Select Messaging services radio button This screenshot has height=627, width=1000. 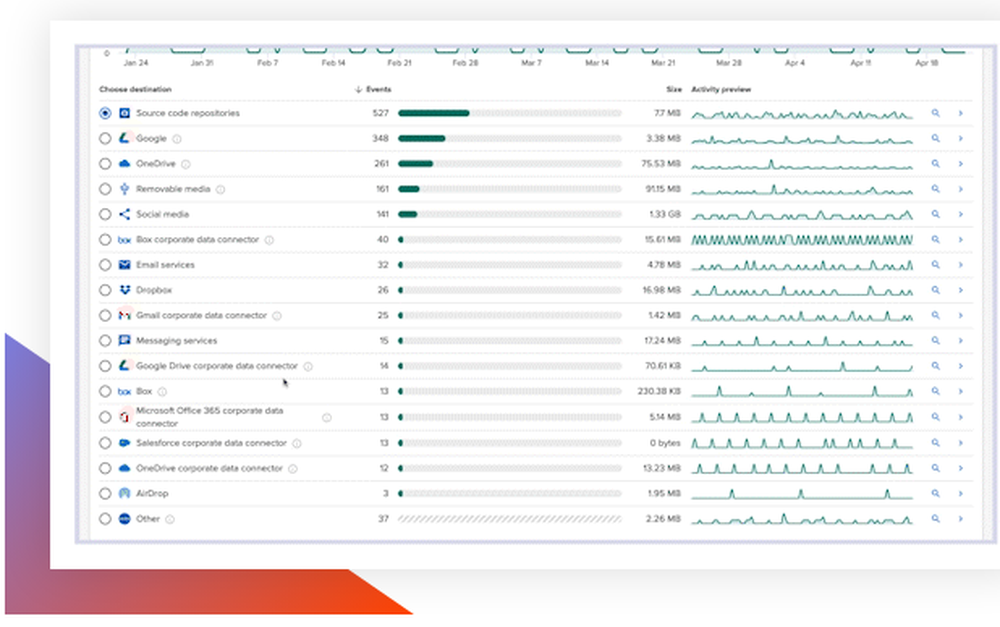(x=105, y=341)
